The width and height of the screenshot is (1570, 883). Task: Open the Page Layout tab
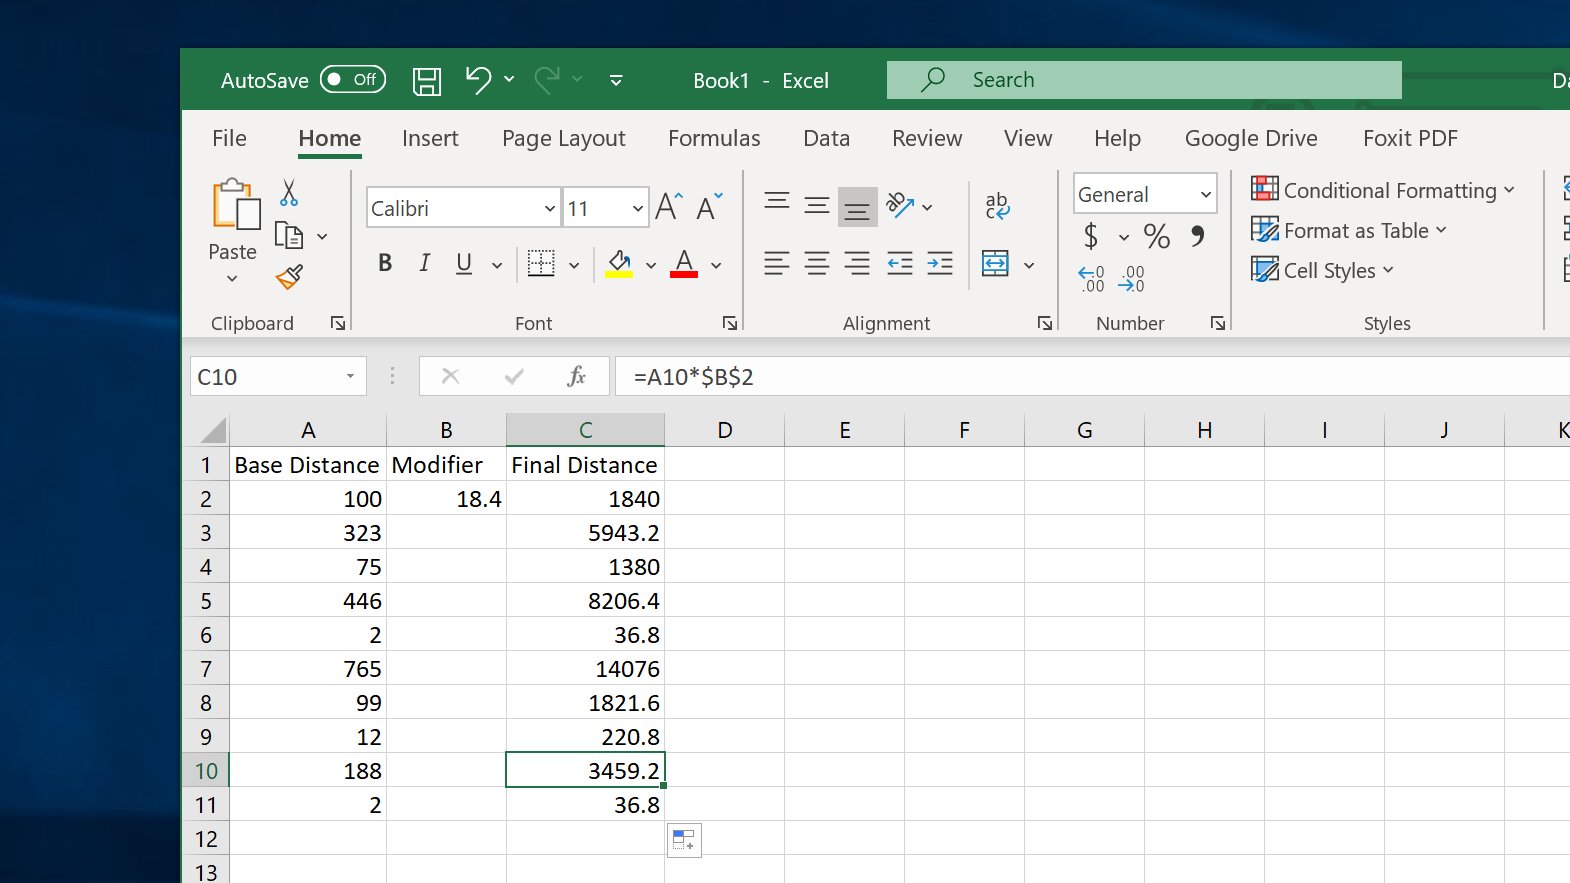pyautogui.click(x=564, y=138)
